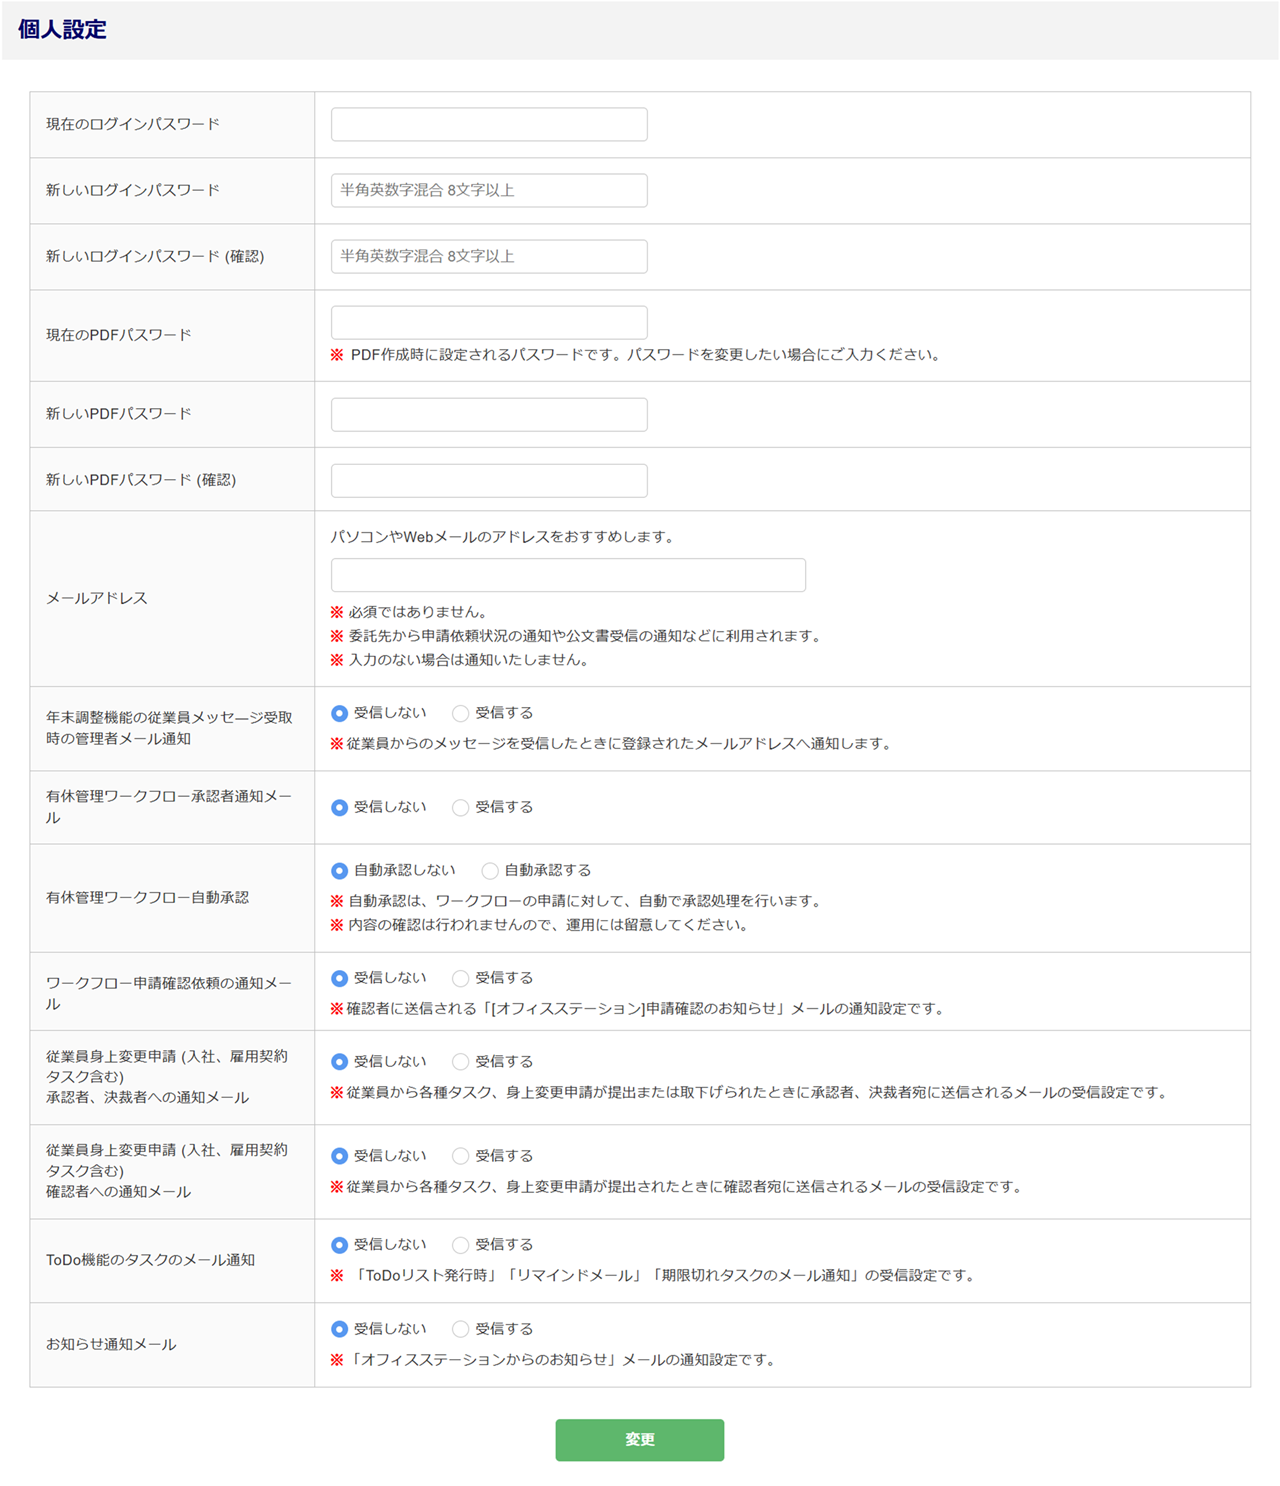Click the 新しいPDFパスワード input box

489,415
